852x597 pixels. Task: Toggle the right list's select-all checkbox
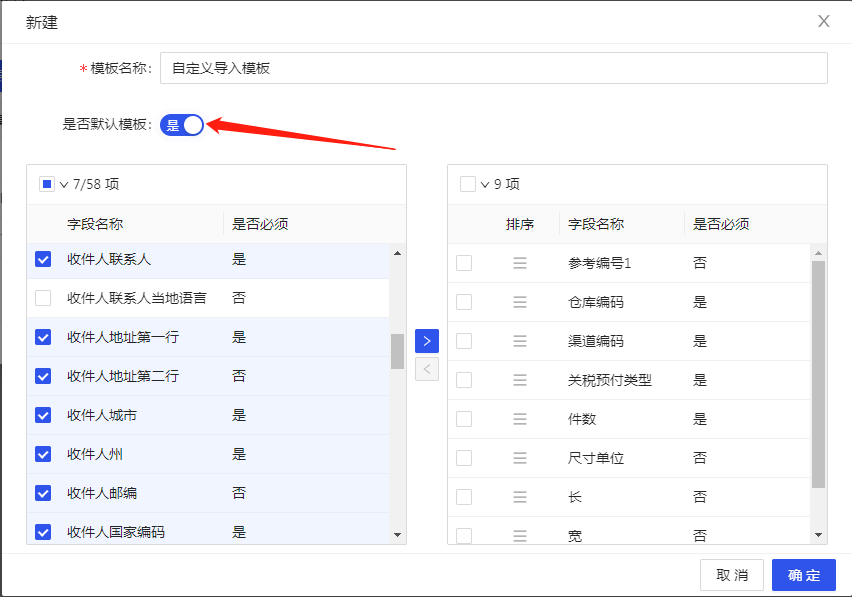pos(468,184)
